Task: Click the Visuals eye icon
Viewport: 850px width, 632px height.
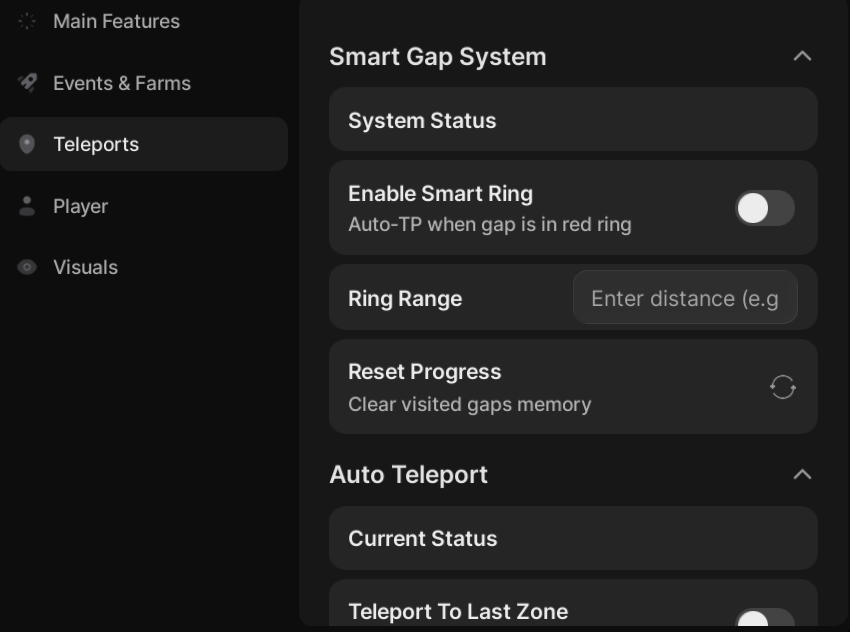Action: [x=27, y=267]
